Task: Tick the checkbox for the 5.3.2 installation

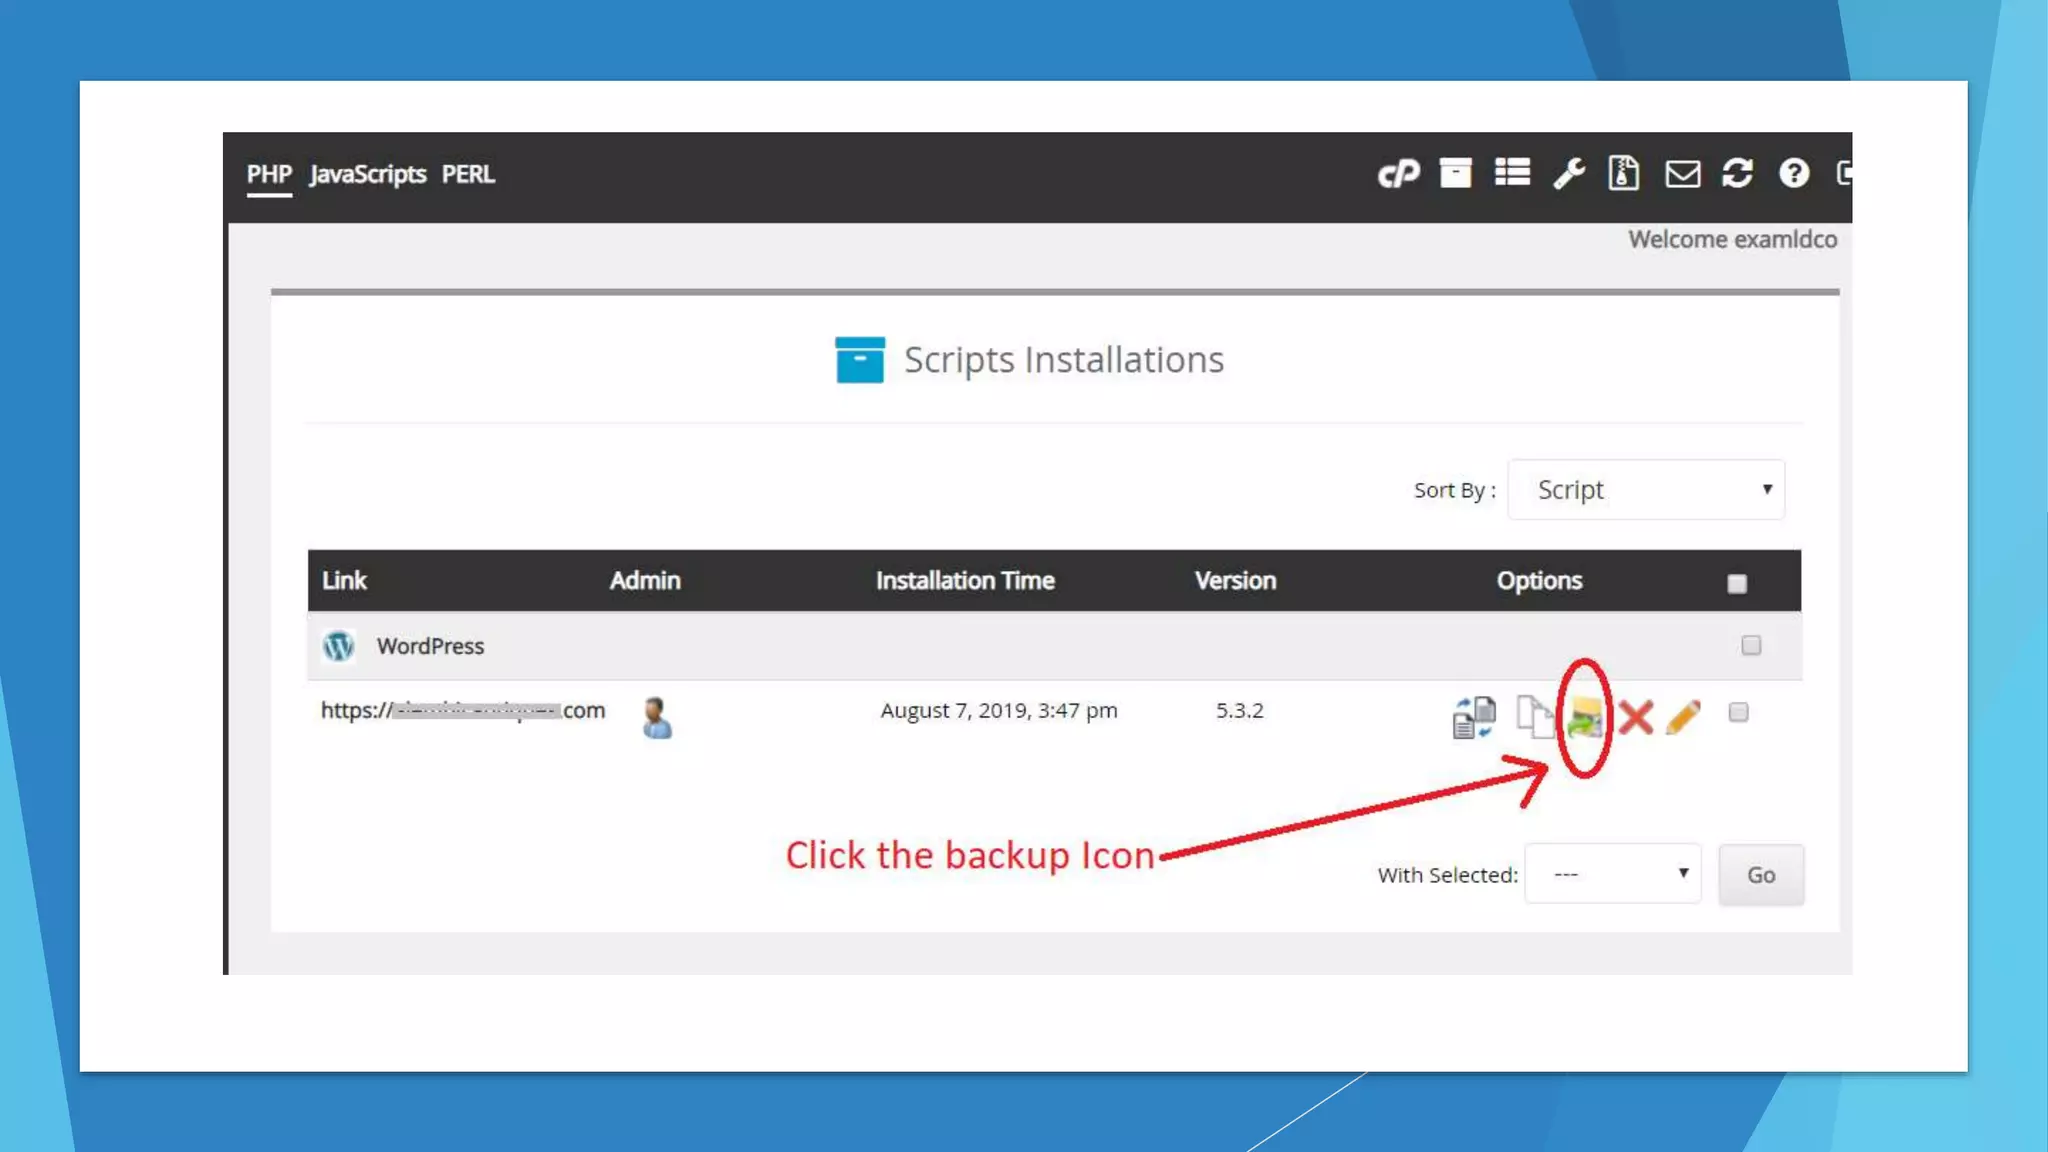Action: (1738, 712)
